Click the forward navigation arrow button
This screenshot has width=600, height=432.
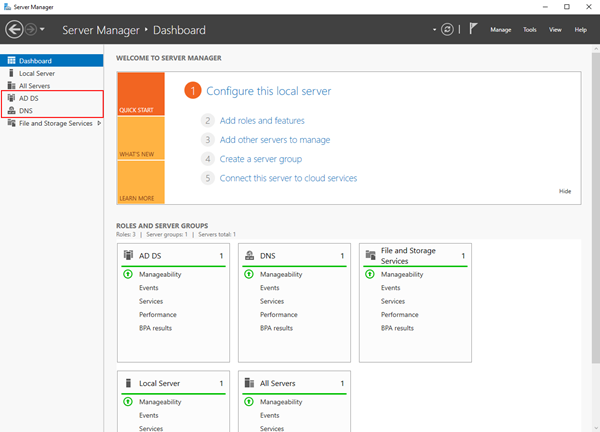point(31,29)
